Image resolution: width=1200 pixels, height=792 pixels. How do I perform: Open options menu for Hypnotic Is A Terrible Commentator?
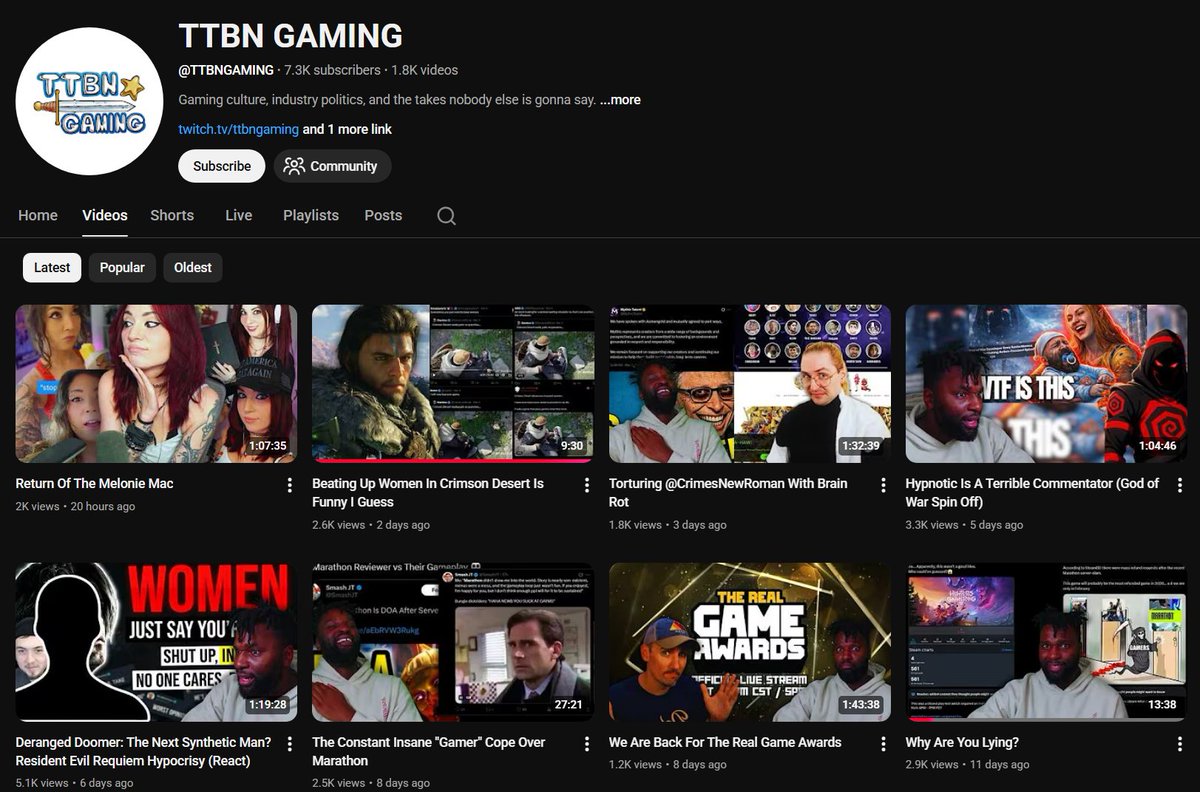[x=1180, y=485]
